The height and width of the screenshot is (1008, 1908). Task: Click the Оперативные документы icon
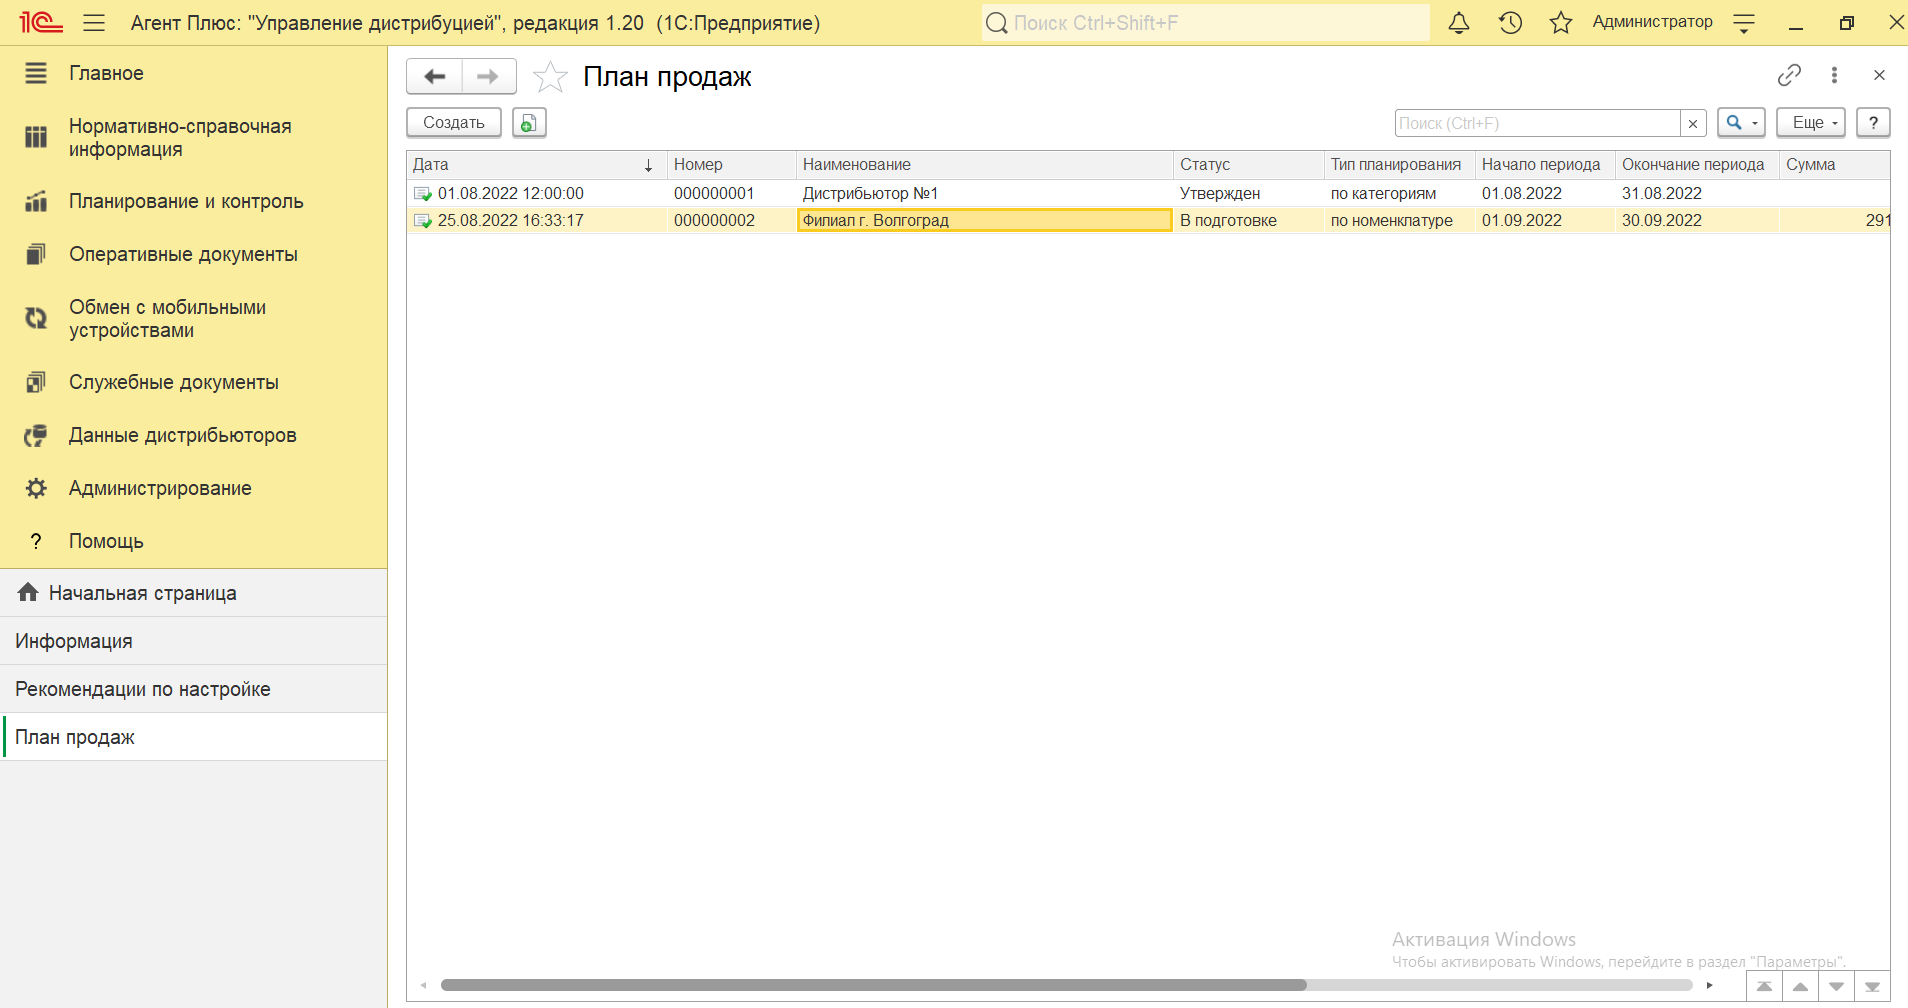point(36,254)
